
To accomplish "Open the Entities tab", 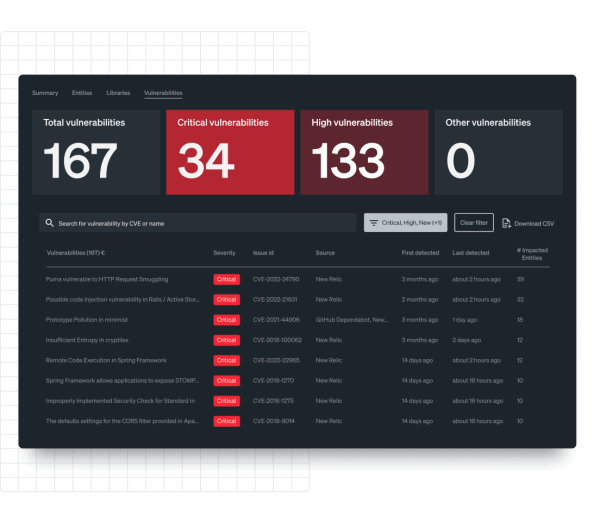I will (x=82, y=93).
